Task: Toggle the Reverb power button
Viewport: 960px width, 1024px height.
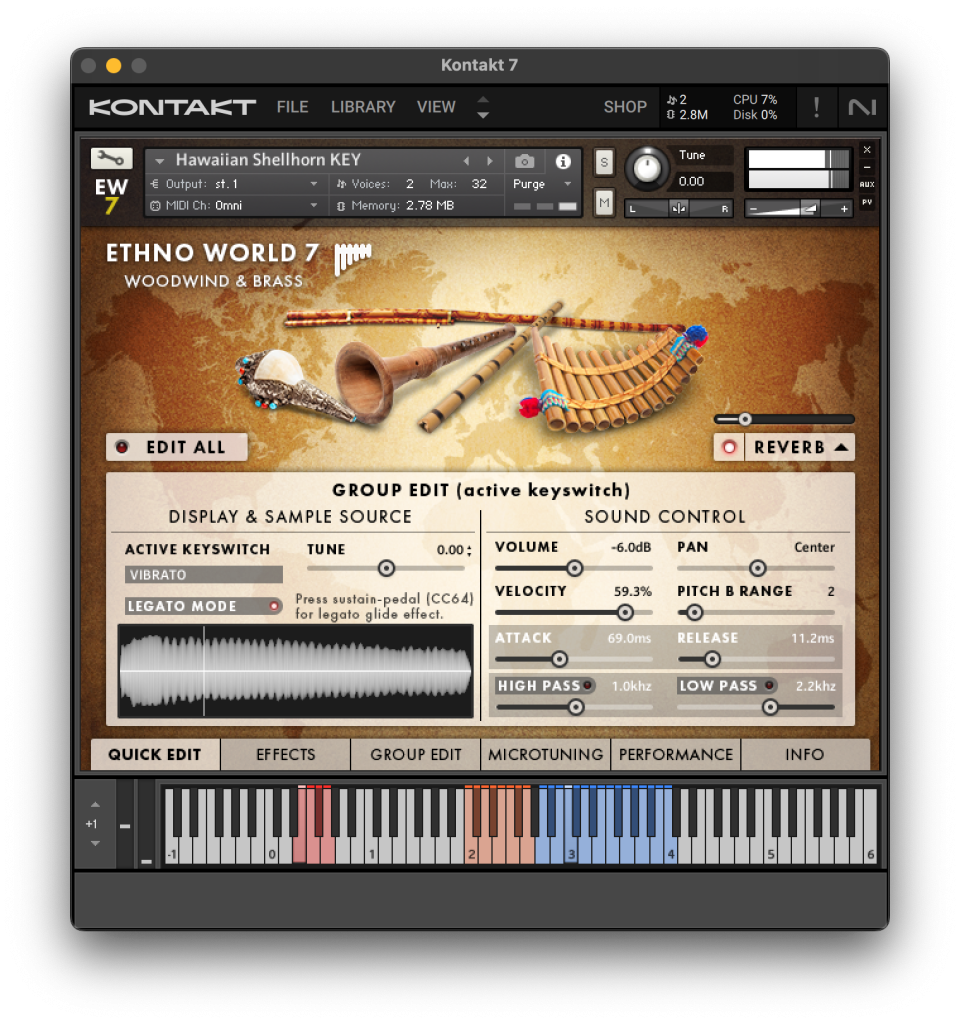Action: 729,447
